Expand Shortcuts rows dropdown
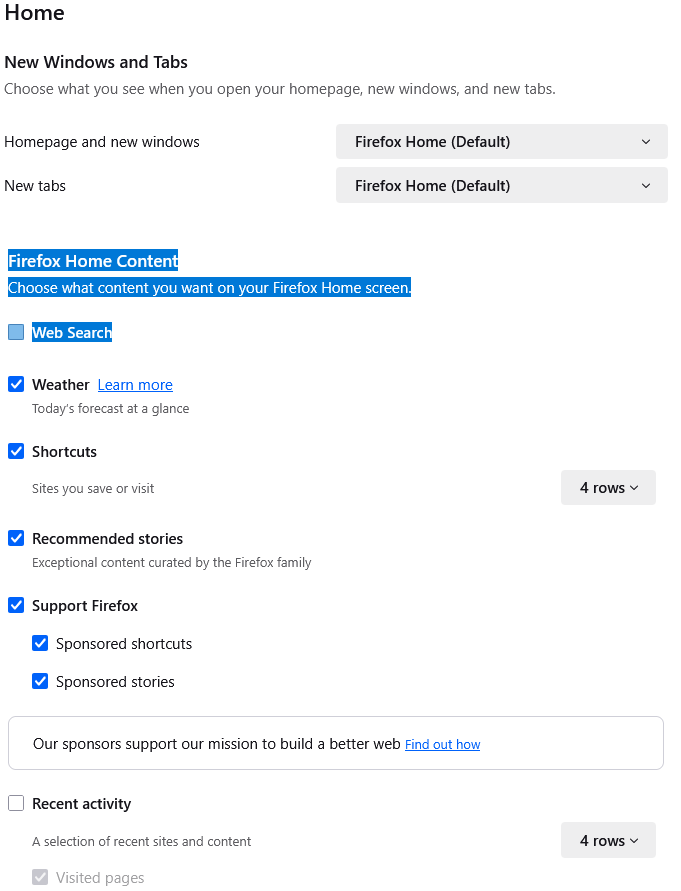Image resolution: width=681 pixels, height=891 pixels. (608, 488)
